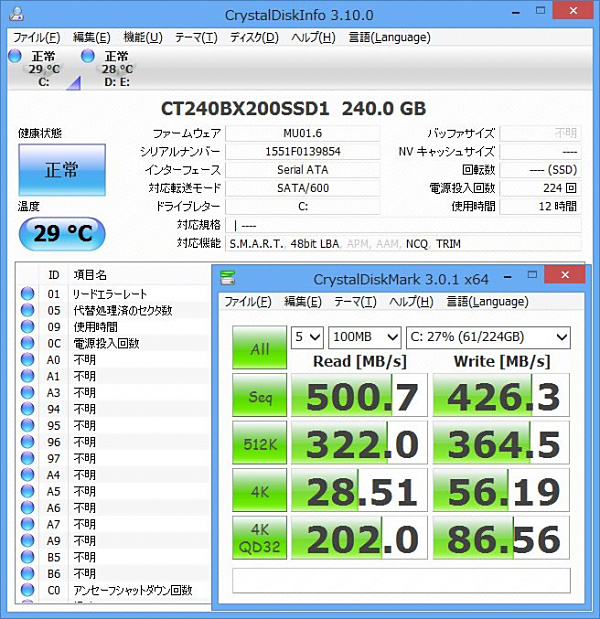Click blue status icon of row A0
This screenshot has width=600, height=619.
click(x=27, y=360)
